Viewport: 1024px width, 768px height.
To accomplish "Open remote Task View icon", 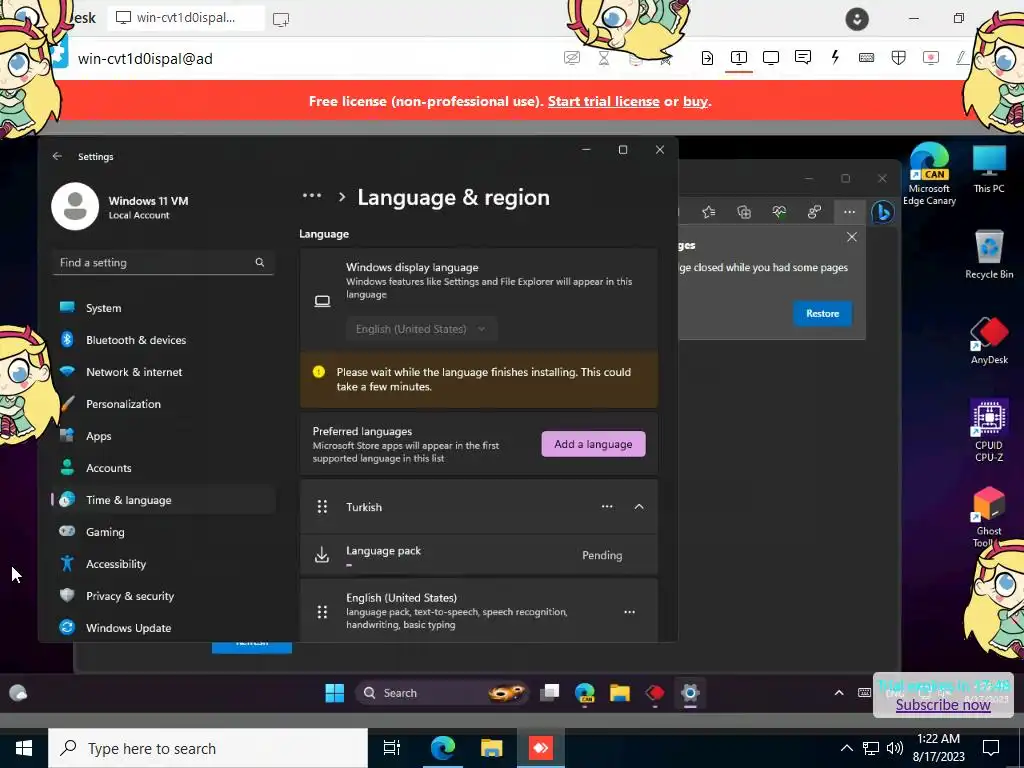I will point(549,693).
